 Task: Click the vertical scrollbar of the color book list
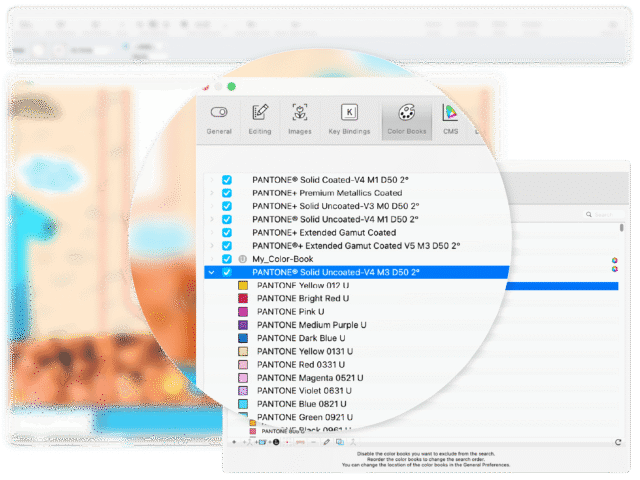coord(622,227)
